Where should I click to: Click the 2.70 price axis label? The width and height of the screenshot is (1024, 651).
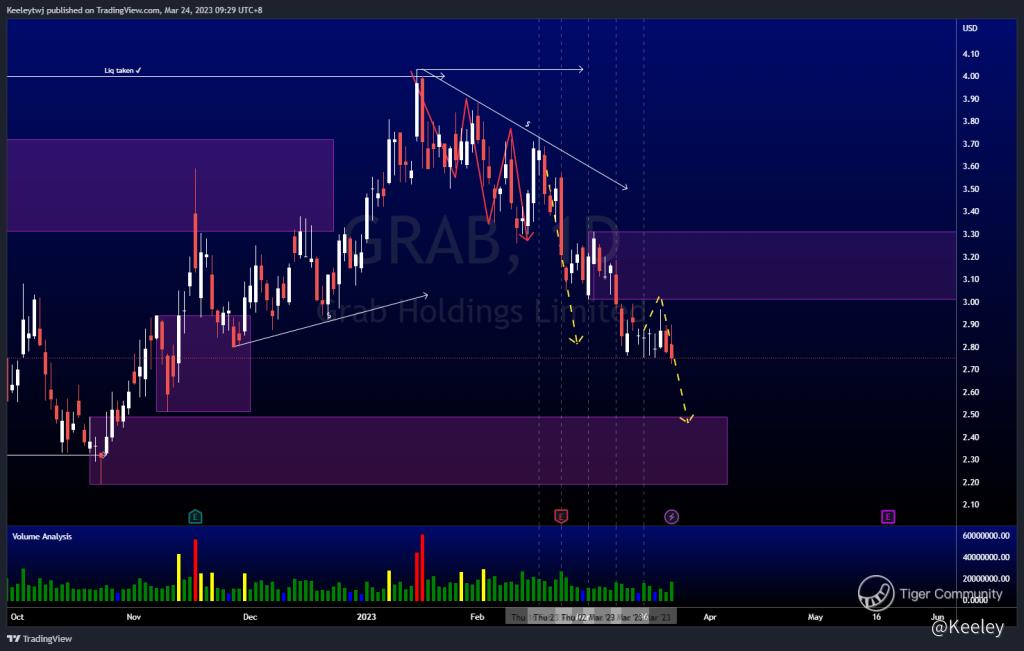970,370
